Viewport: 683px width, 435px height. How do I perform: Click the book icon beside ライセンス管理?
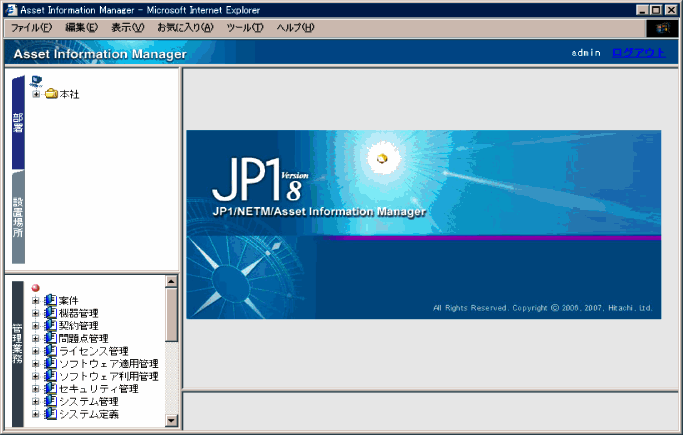51,351
